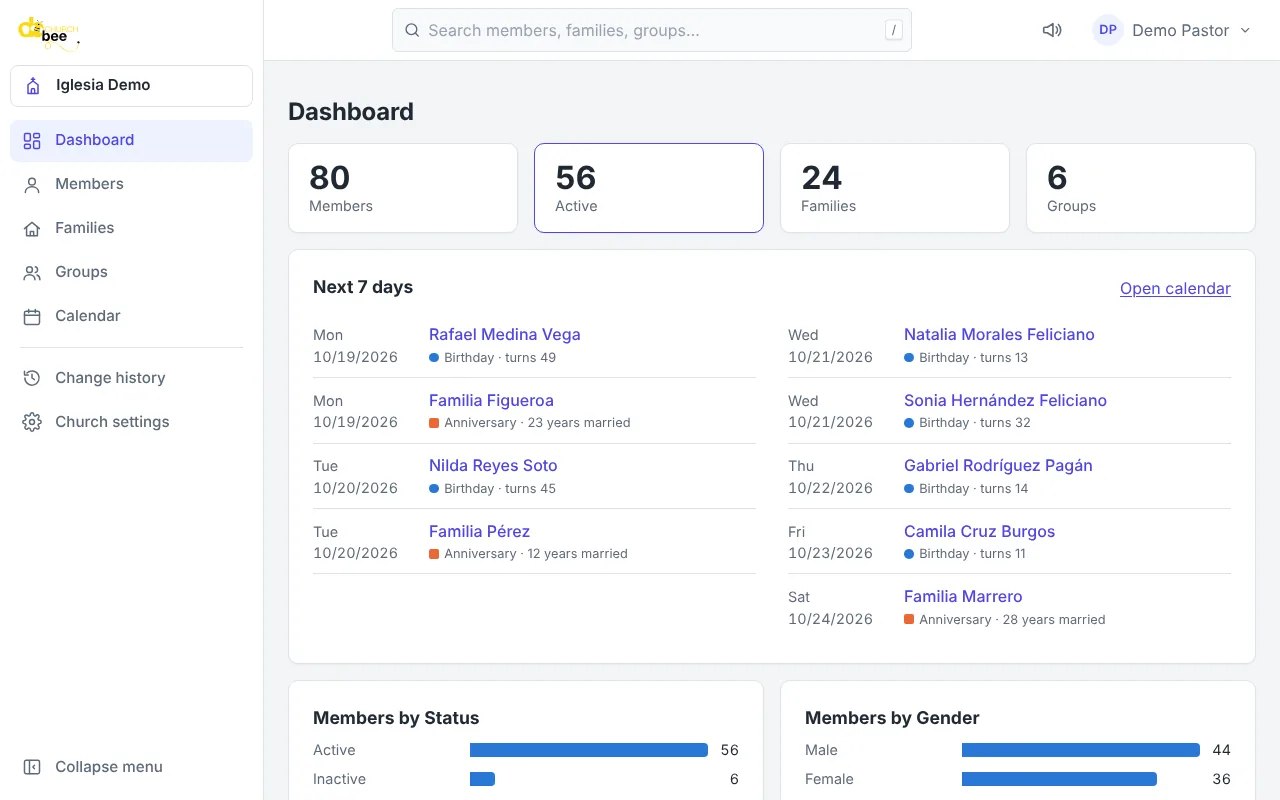Open Camila Cruz Burgos's profile

pos(979,531)
